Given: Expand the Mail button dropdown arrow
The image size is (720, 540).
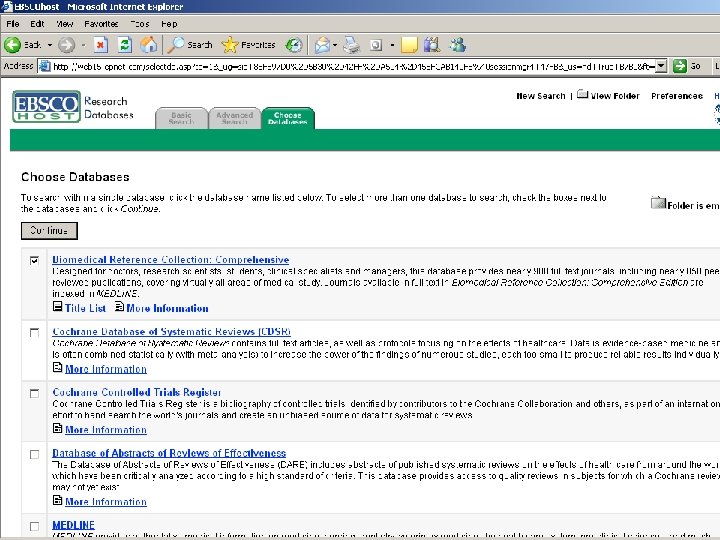Looking at the screenshot, I should (x=335, y=45).
